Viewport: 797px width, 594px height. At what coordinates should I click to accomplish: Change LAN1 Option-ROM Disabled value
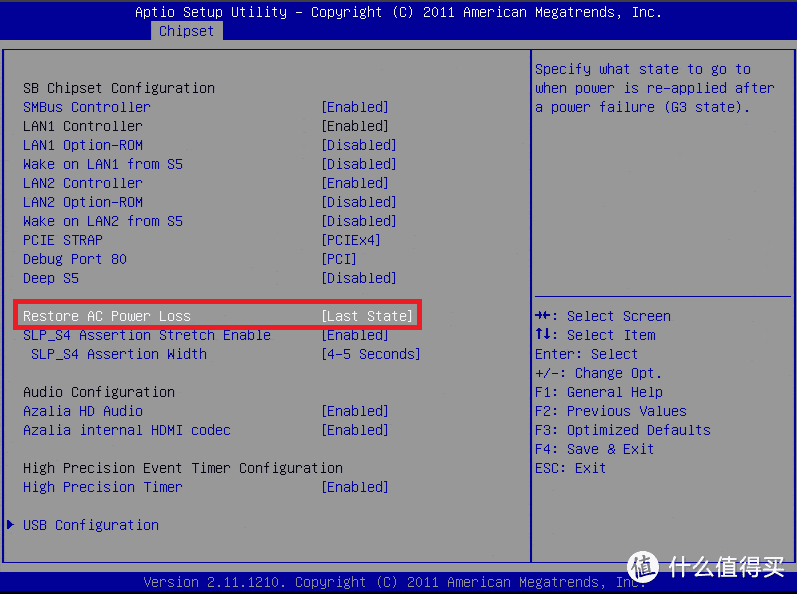pyautogui.click(x=359, y=145)
